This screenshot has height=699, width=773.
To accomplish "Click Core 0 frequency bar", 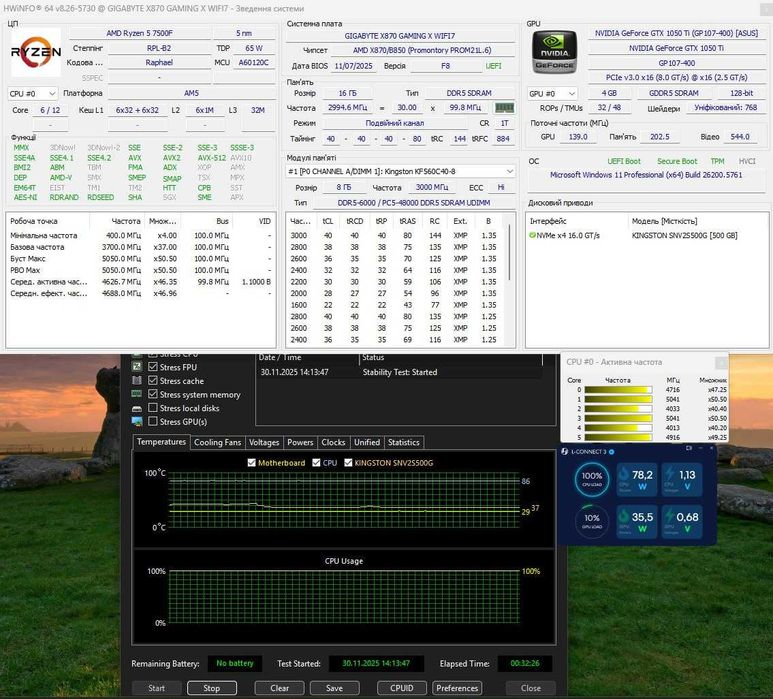I will (x=618, y=389).
